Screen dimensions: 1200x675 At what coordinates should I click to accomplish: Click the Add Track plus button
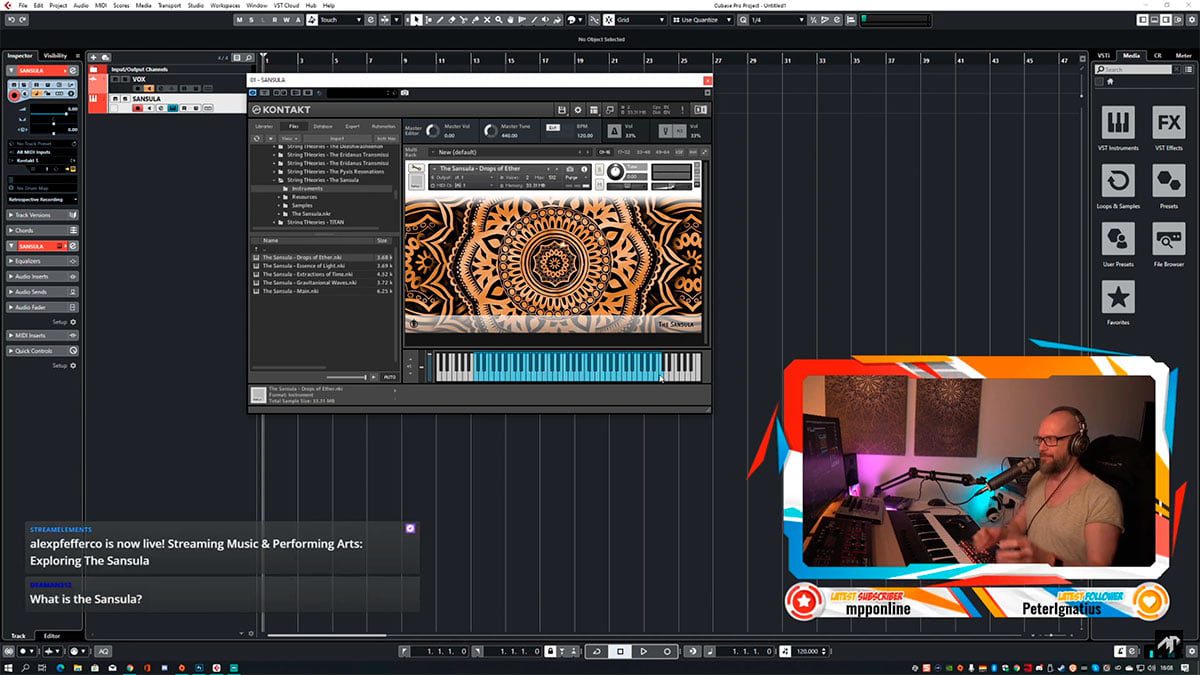coord(92,58)
